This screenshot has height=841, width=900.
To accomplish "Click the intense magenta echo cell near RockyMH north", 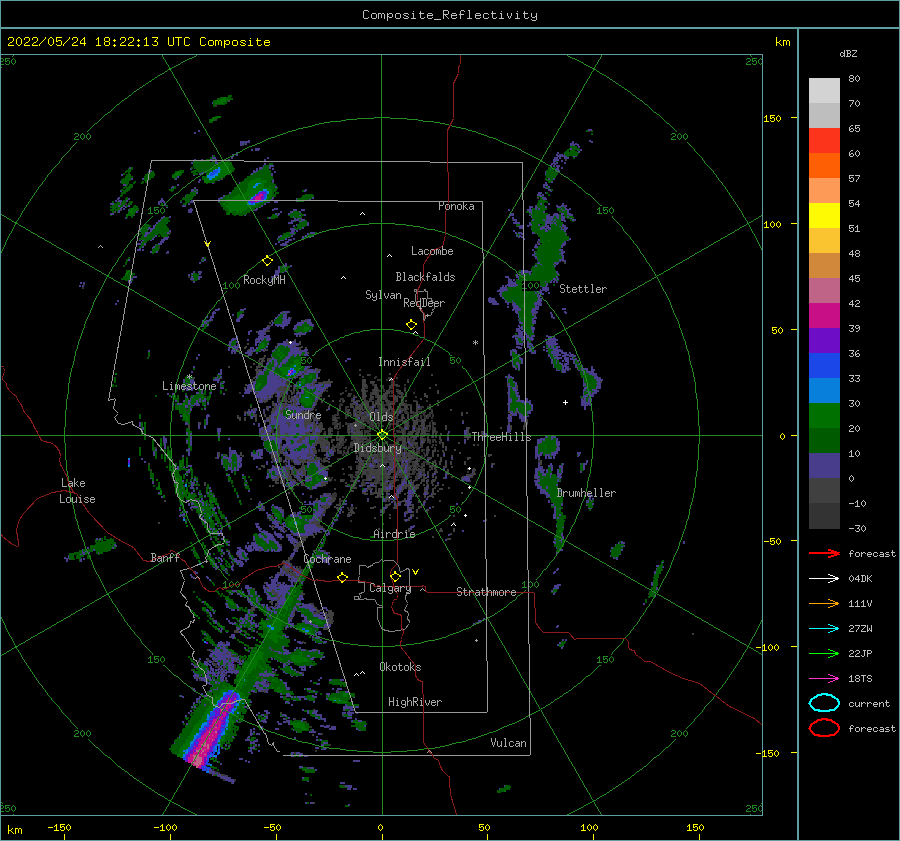I will (258, 196).
